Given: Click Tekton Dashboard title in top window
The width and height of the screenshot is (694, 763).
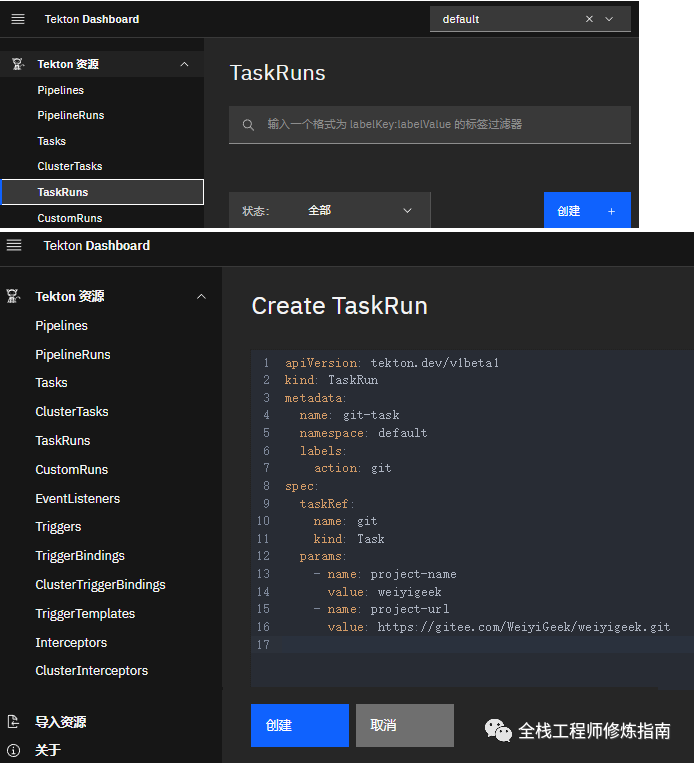Looking at the screenshot, I should click(92, 19).
